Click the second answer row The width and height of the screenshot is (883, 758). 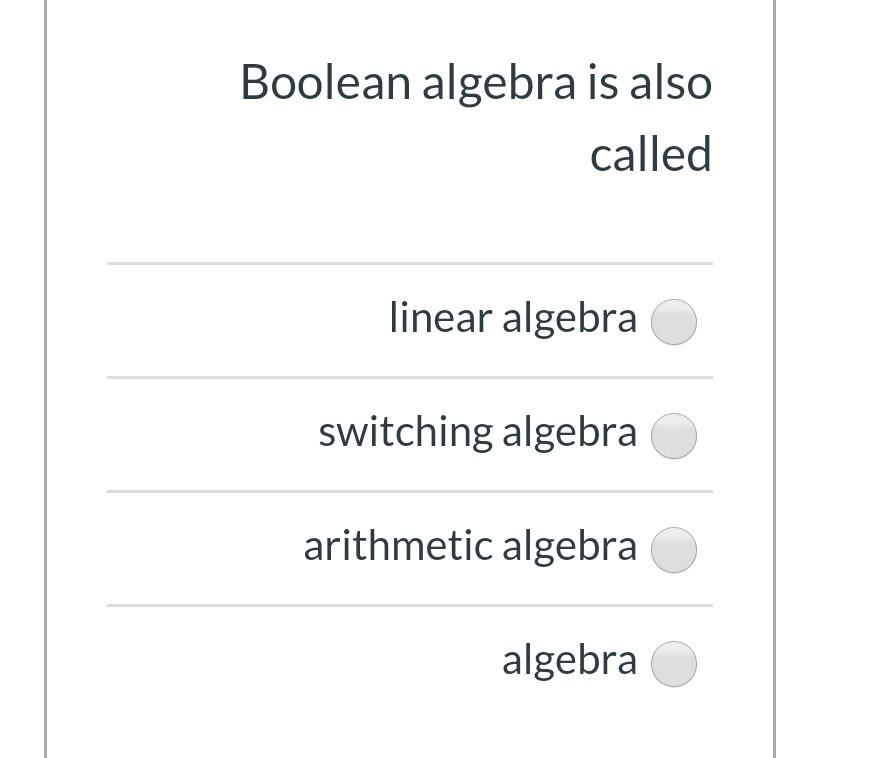click(x=410, y=434)
